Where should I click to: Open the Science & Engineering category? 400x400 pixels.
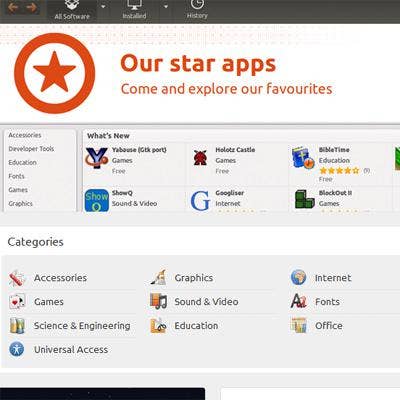coord(70,326)
